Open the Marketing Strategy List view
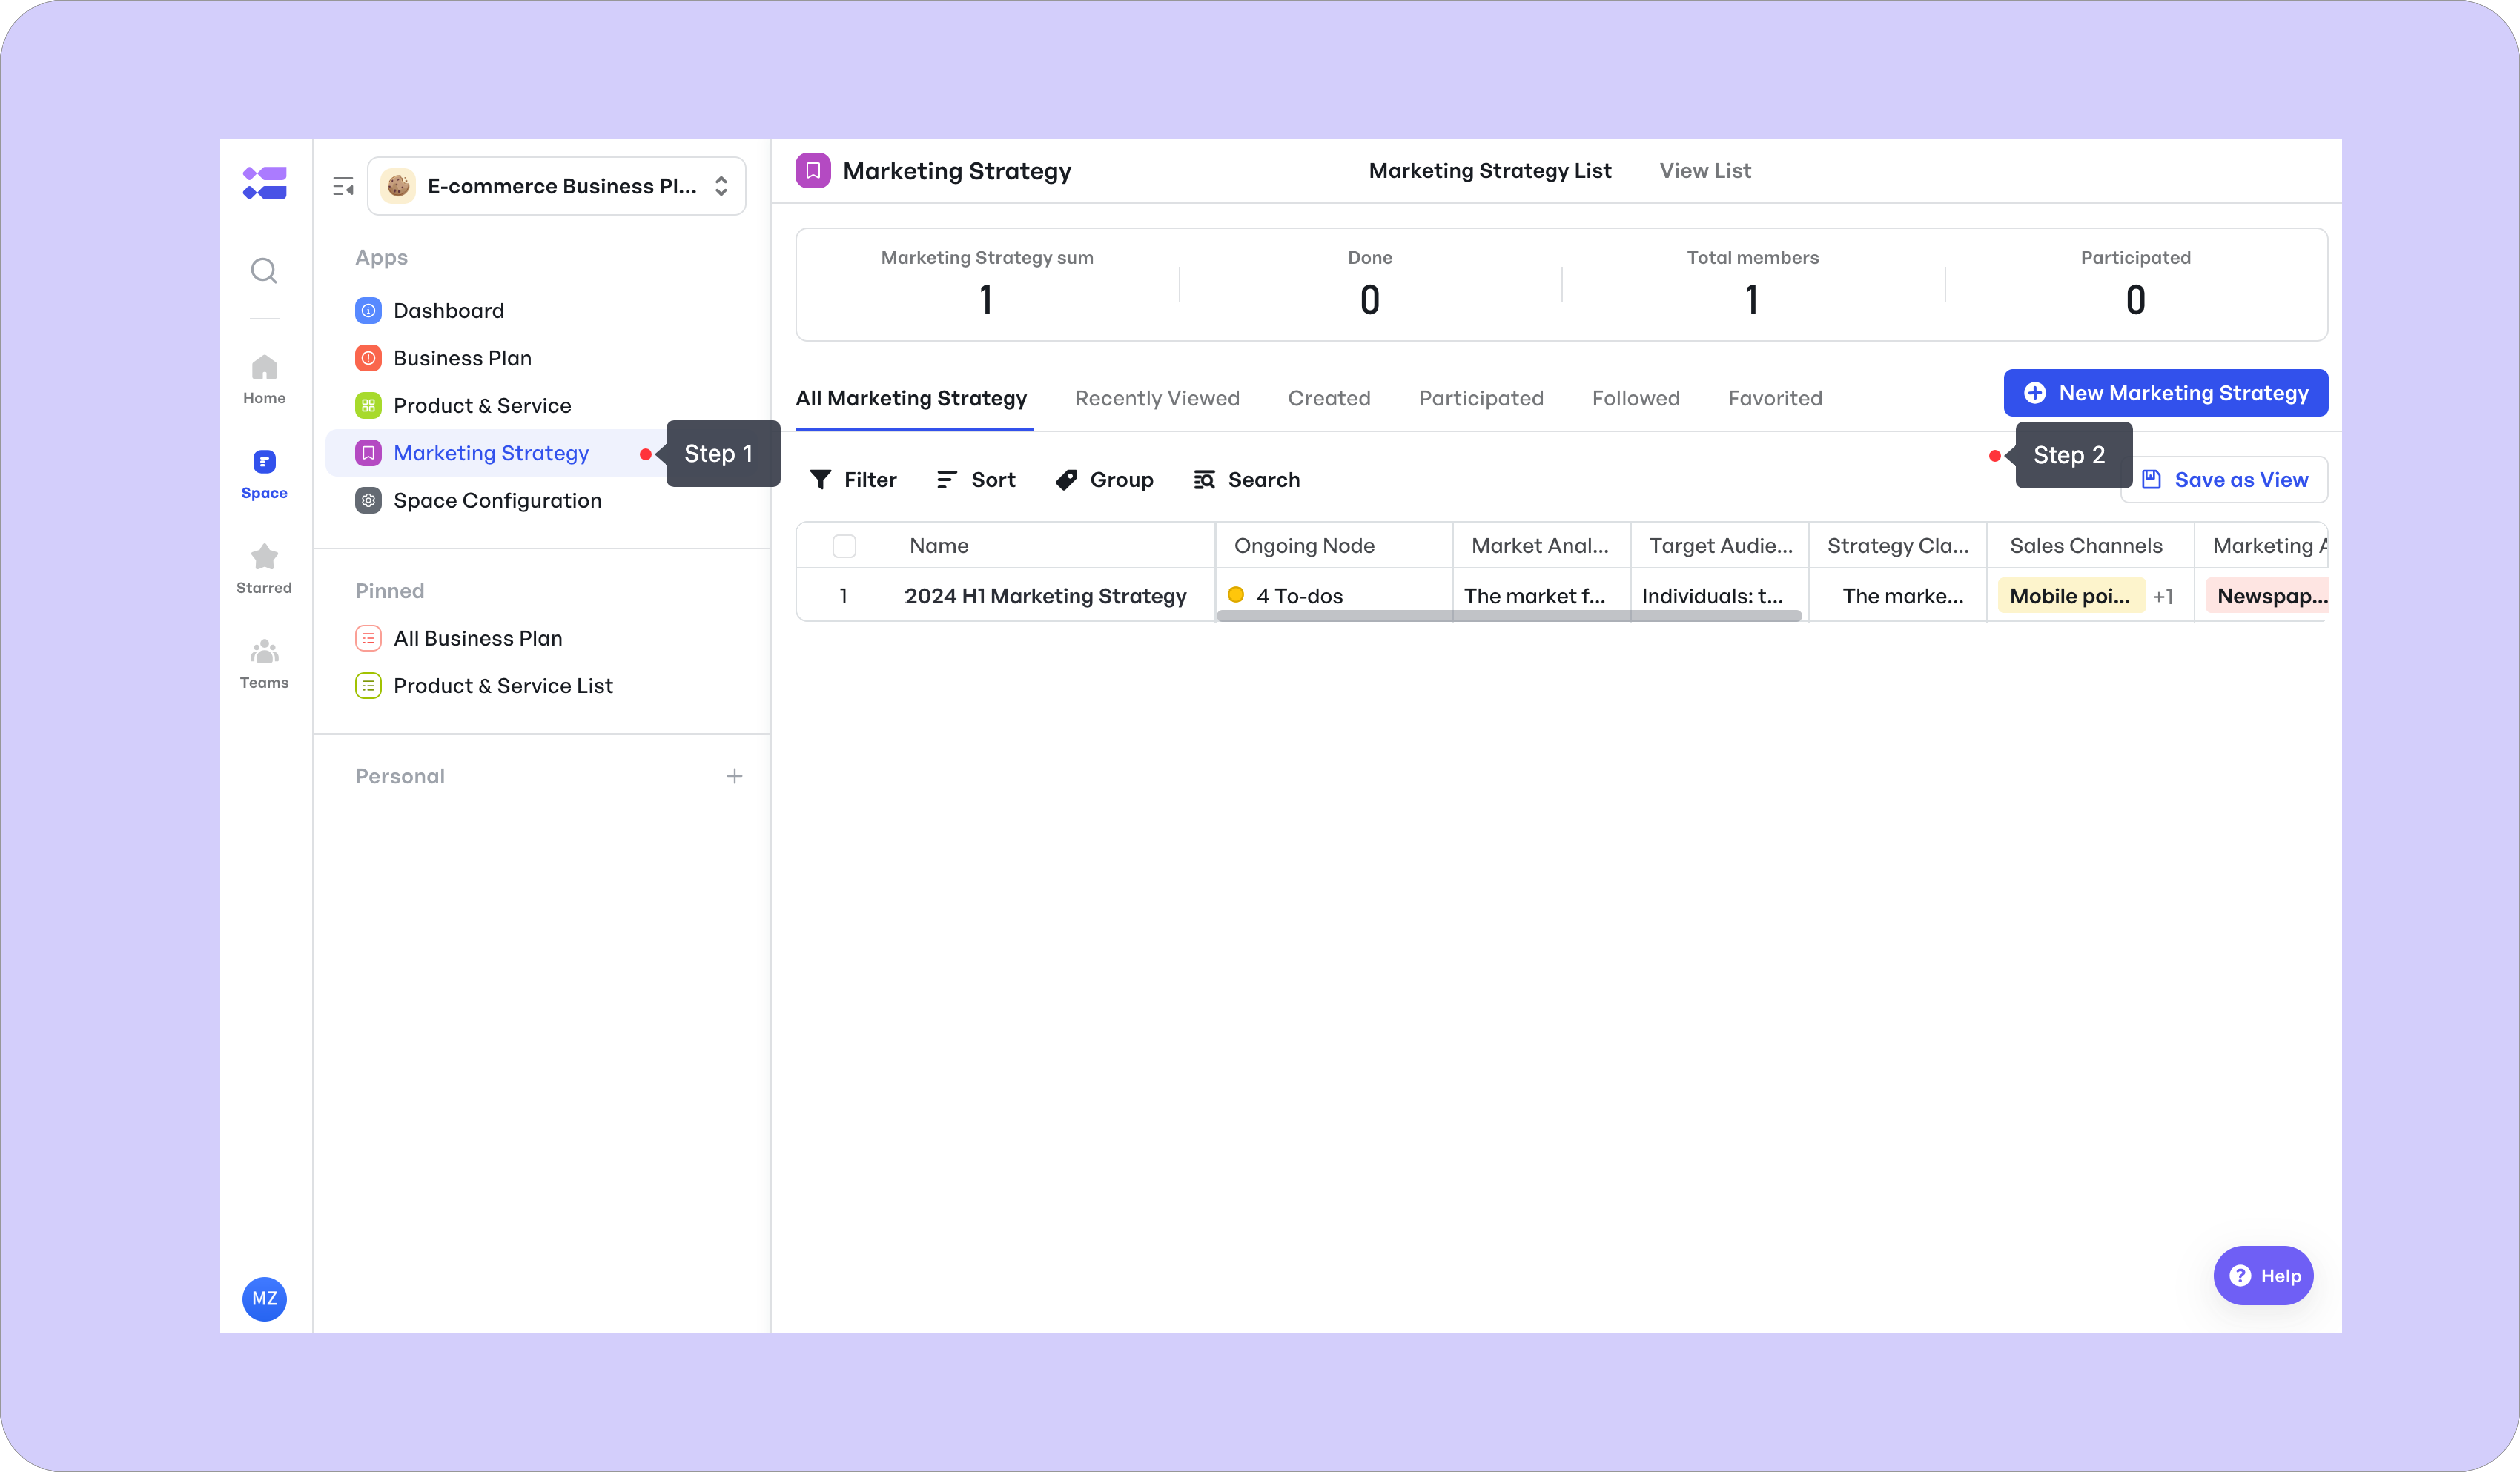 1490,171
